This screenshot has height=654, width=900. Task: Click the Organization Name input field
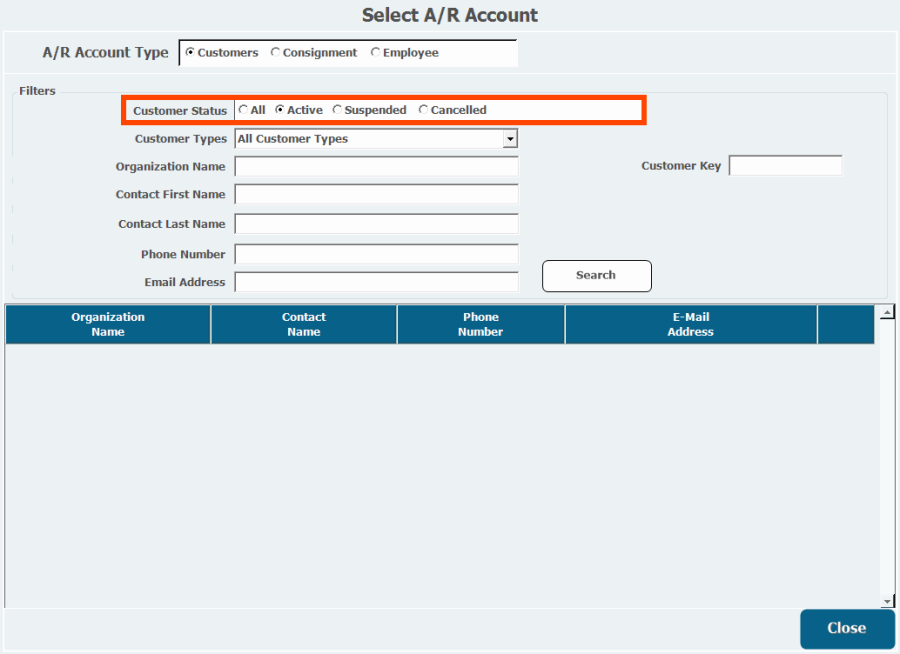coord(376,167)
